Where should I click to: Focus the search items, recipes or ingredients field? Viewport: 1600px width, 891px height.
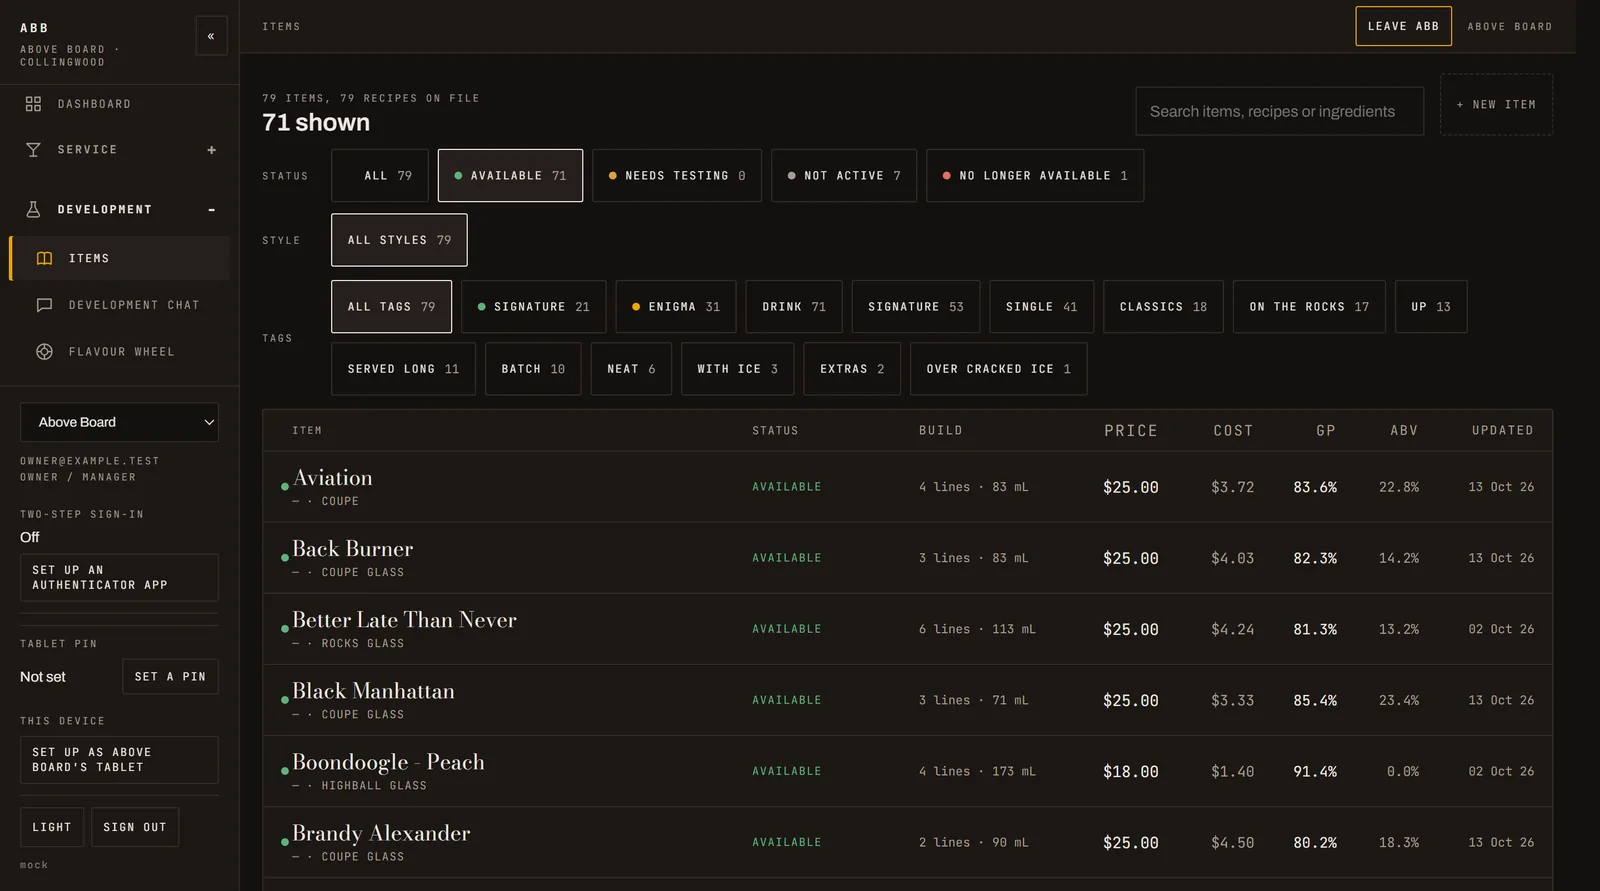click(1279, 111)
